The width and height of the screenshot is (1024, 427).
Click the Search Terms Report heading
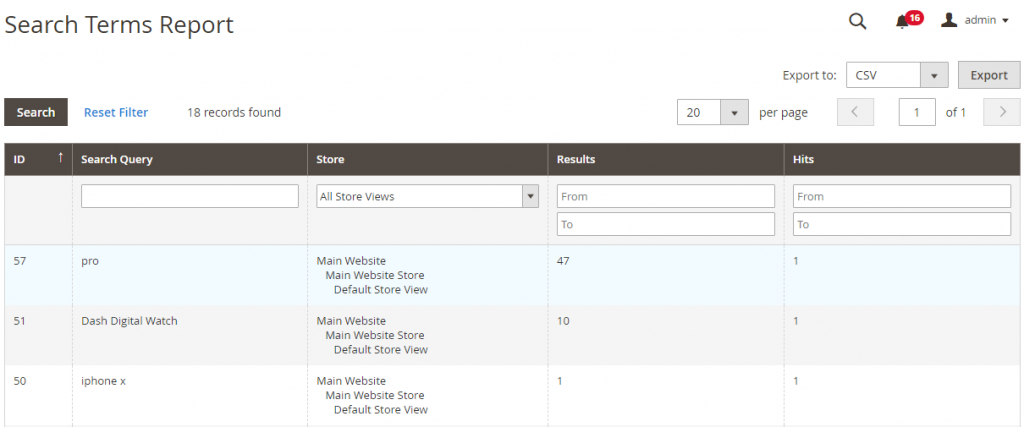pyautogui.click(x=119, y=25)
